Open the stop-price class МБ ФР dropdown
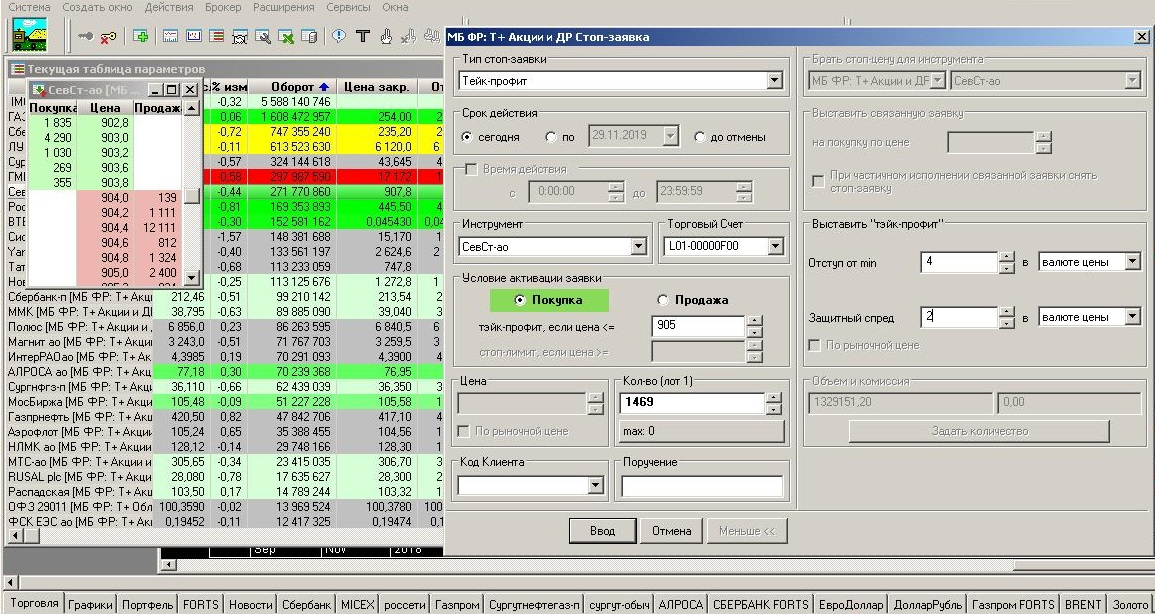1155x614 pixels. coord(937,81)
